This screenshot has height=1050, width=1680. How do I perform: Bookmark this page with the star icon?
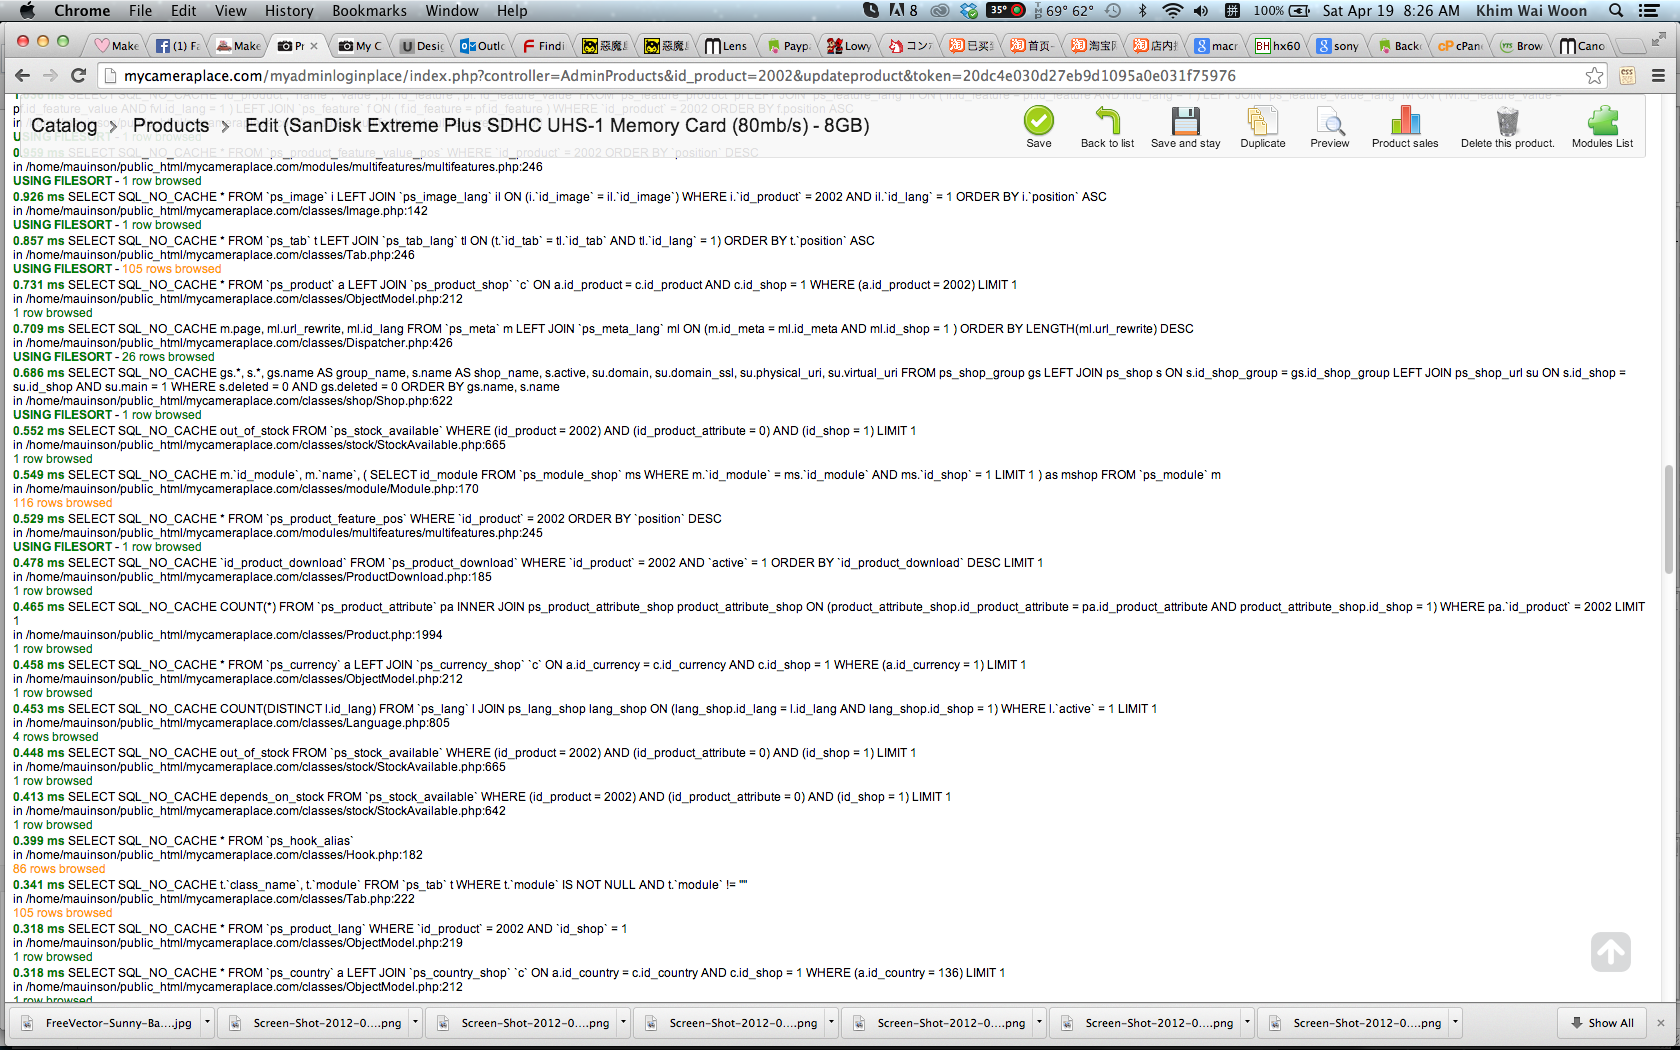1594,76
